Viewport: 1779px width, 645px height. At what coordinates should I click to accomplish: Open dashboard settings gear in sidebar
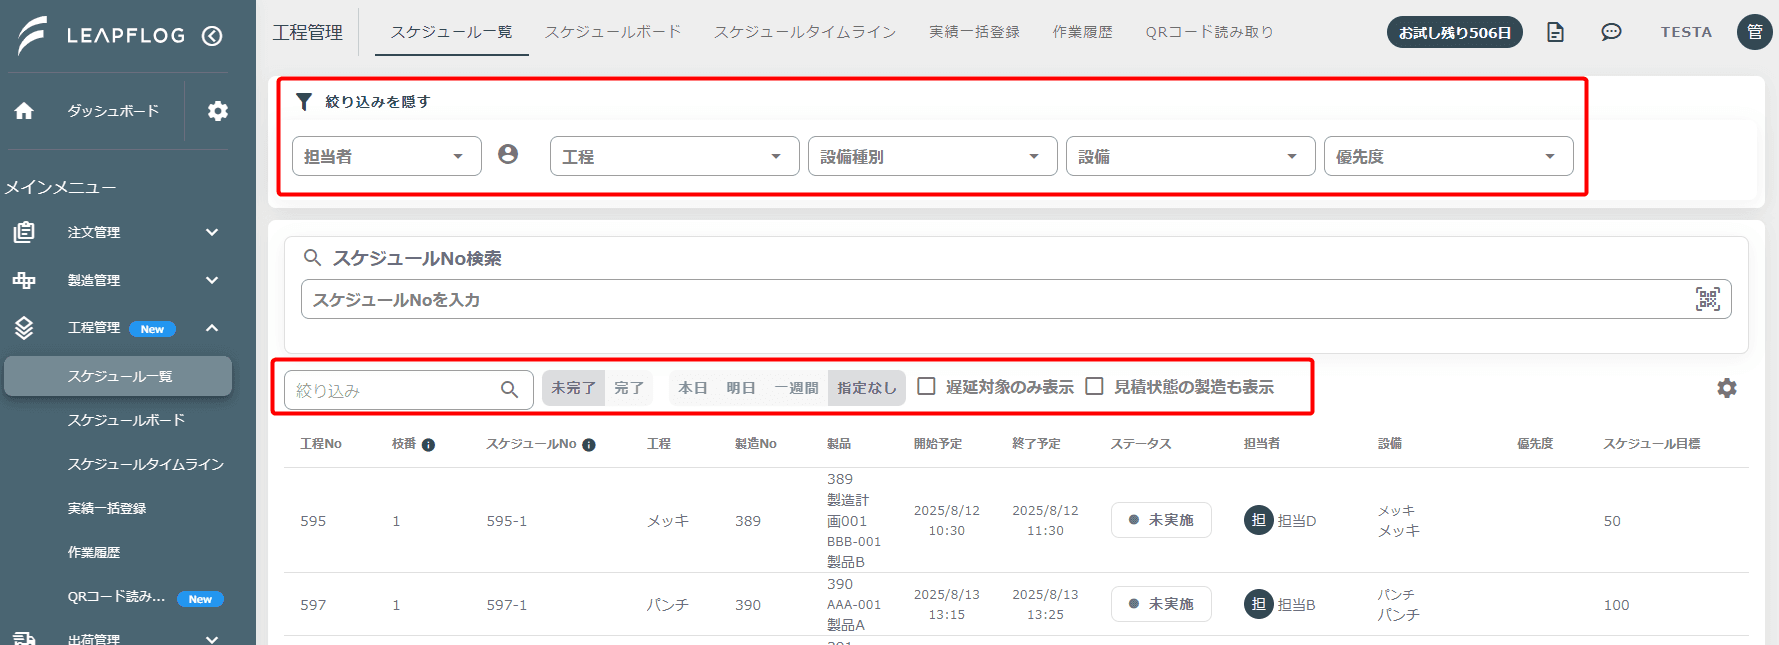pyautogui.click(x=218, y=111)
